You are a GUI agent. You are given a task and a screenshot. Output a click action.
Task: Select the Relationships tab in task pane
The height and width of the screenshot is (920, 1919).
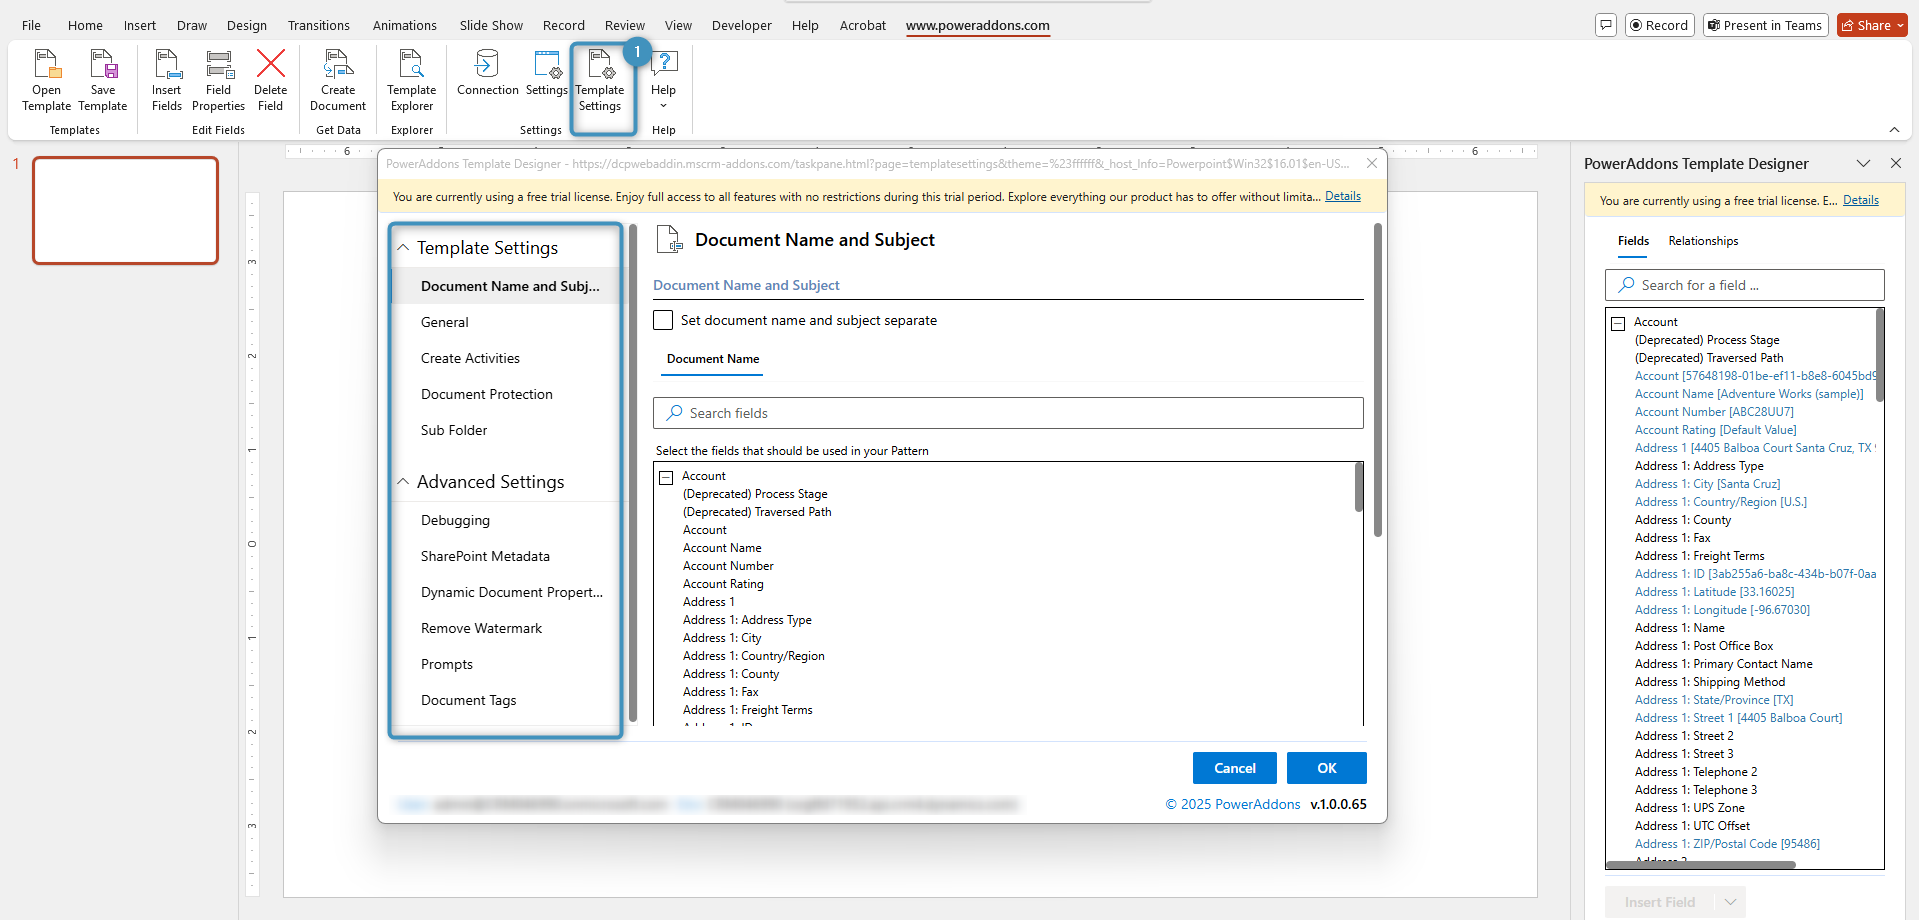coord(1703,241)
